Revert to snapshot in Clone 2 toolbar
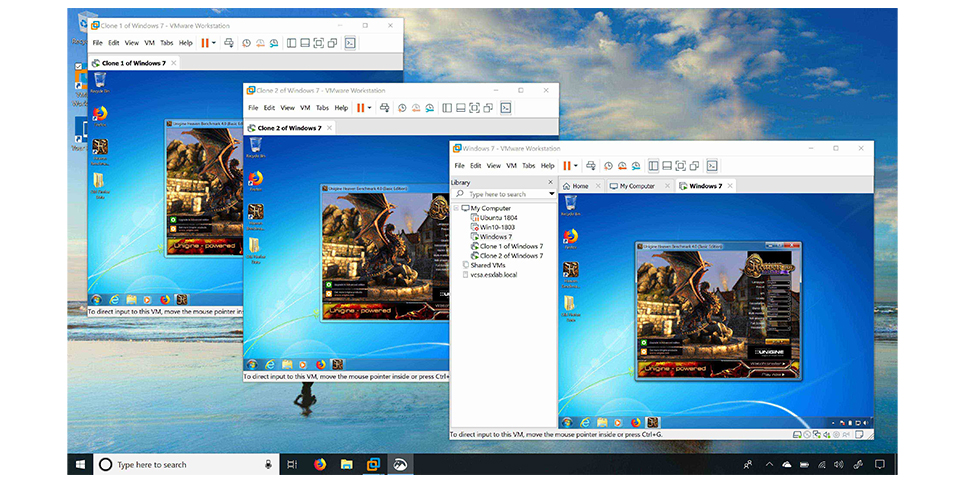The height and width of the screenshot is (483, 965). pos(415,107)
